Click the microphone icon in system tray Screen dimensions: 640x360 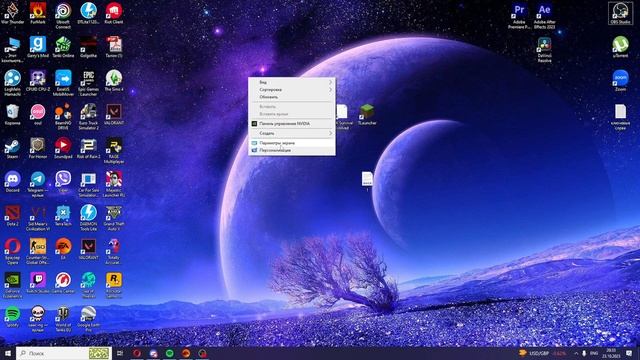pos(584,353)
